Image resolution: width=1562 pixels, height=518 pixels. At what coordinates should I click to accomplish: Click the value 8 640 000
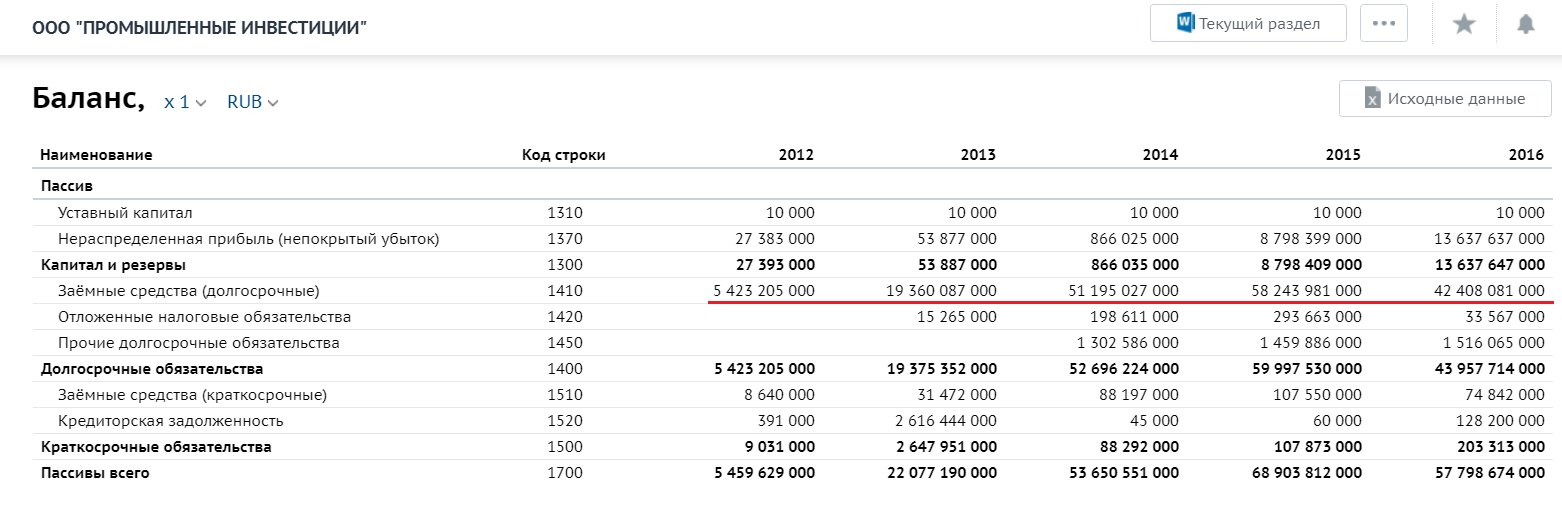780,395
